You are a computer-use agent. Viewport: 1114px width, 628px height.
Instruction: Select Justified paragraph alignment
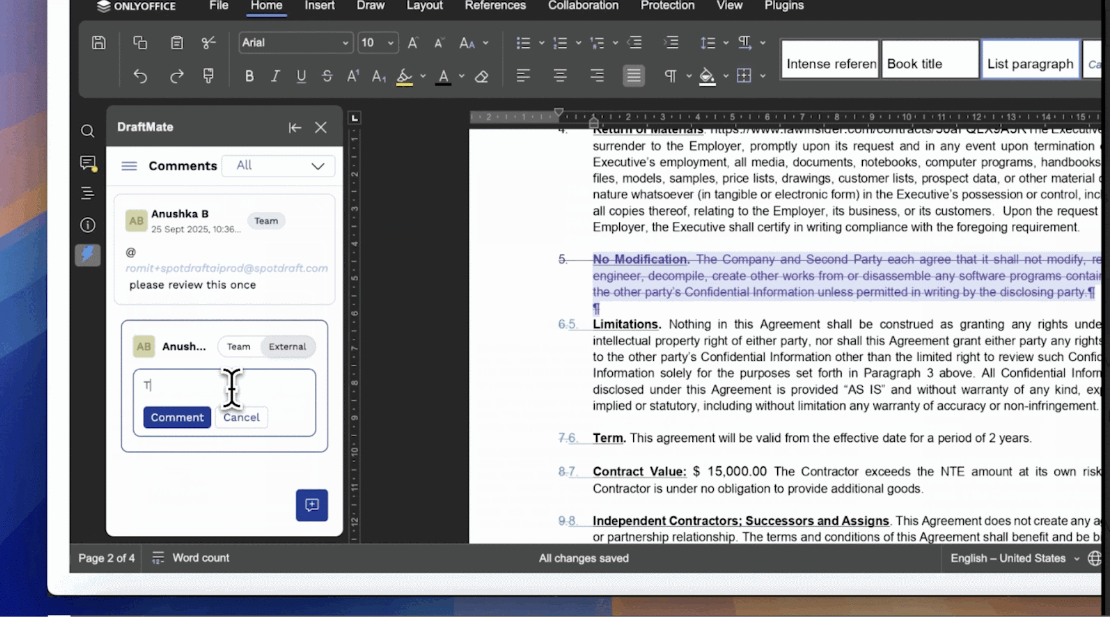633,76
